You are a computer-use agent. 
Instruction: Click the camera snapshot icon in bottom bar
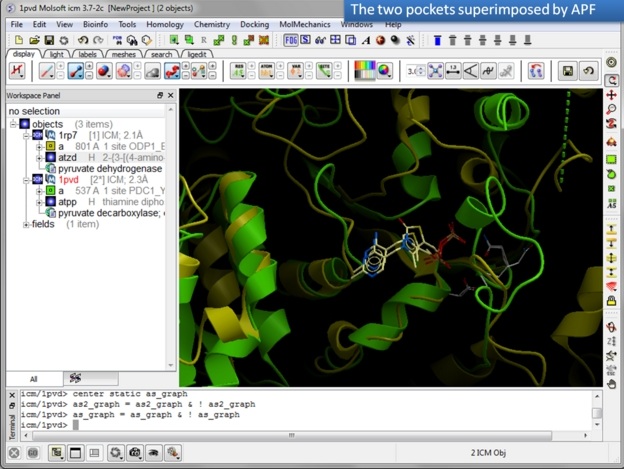(133, 453)
